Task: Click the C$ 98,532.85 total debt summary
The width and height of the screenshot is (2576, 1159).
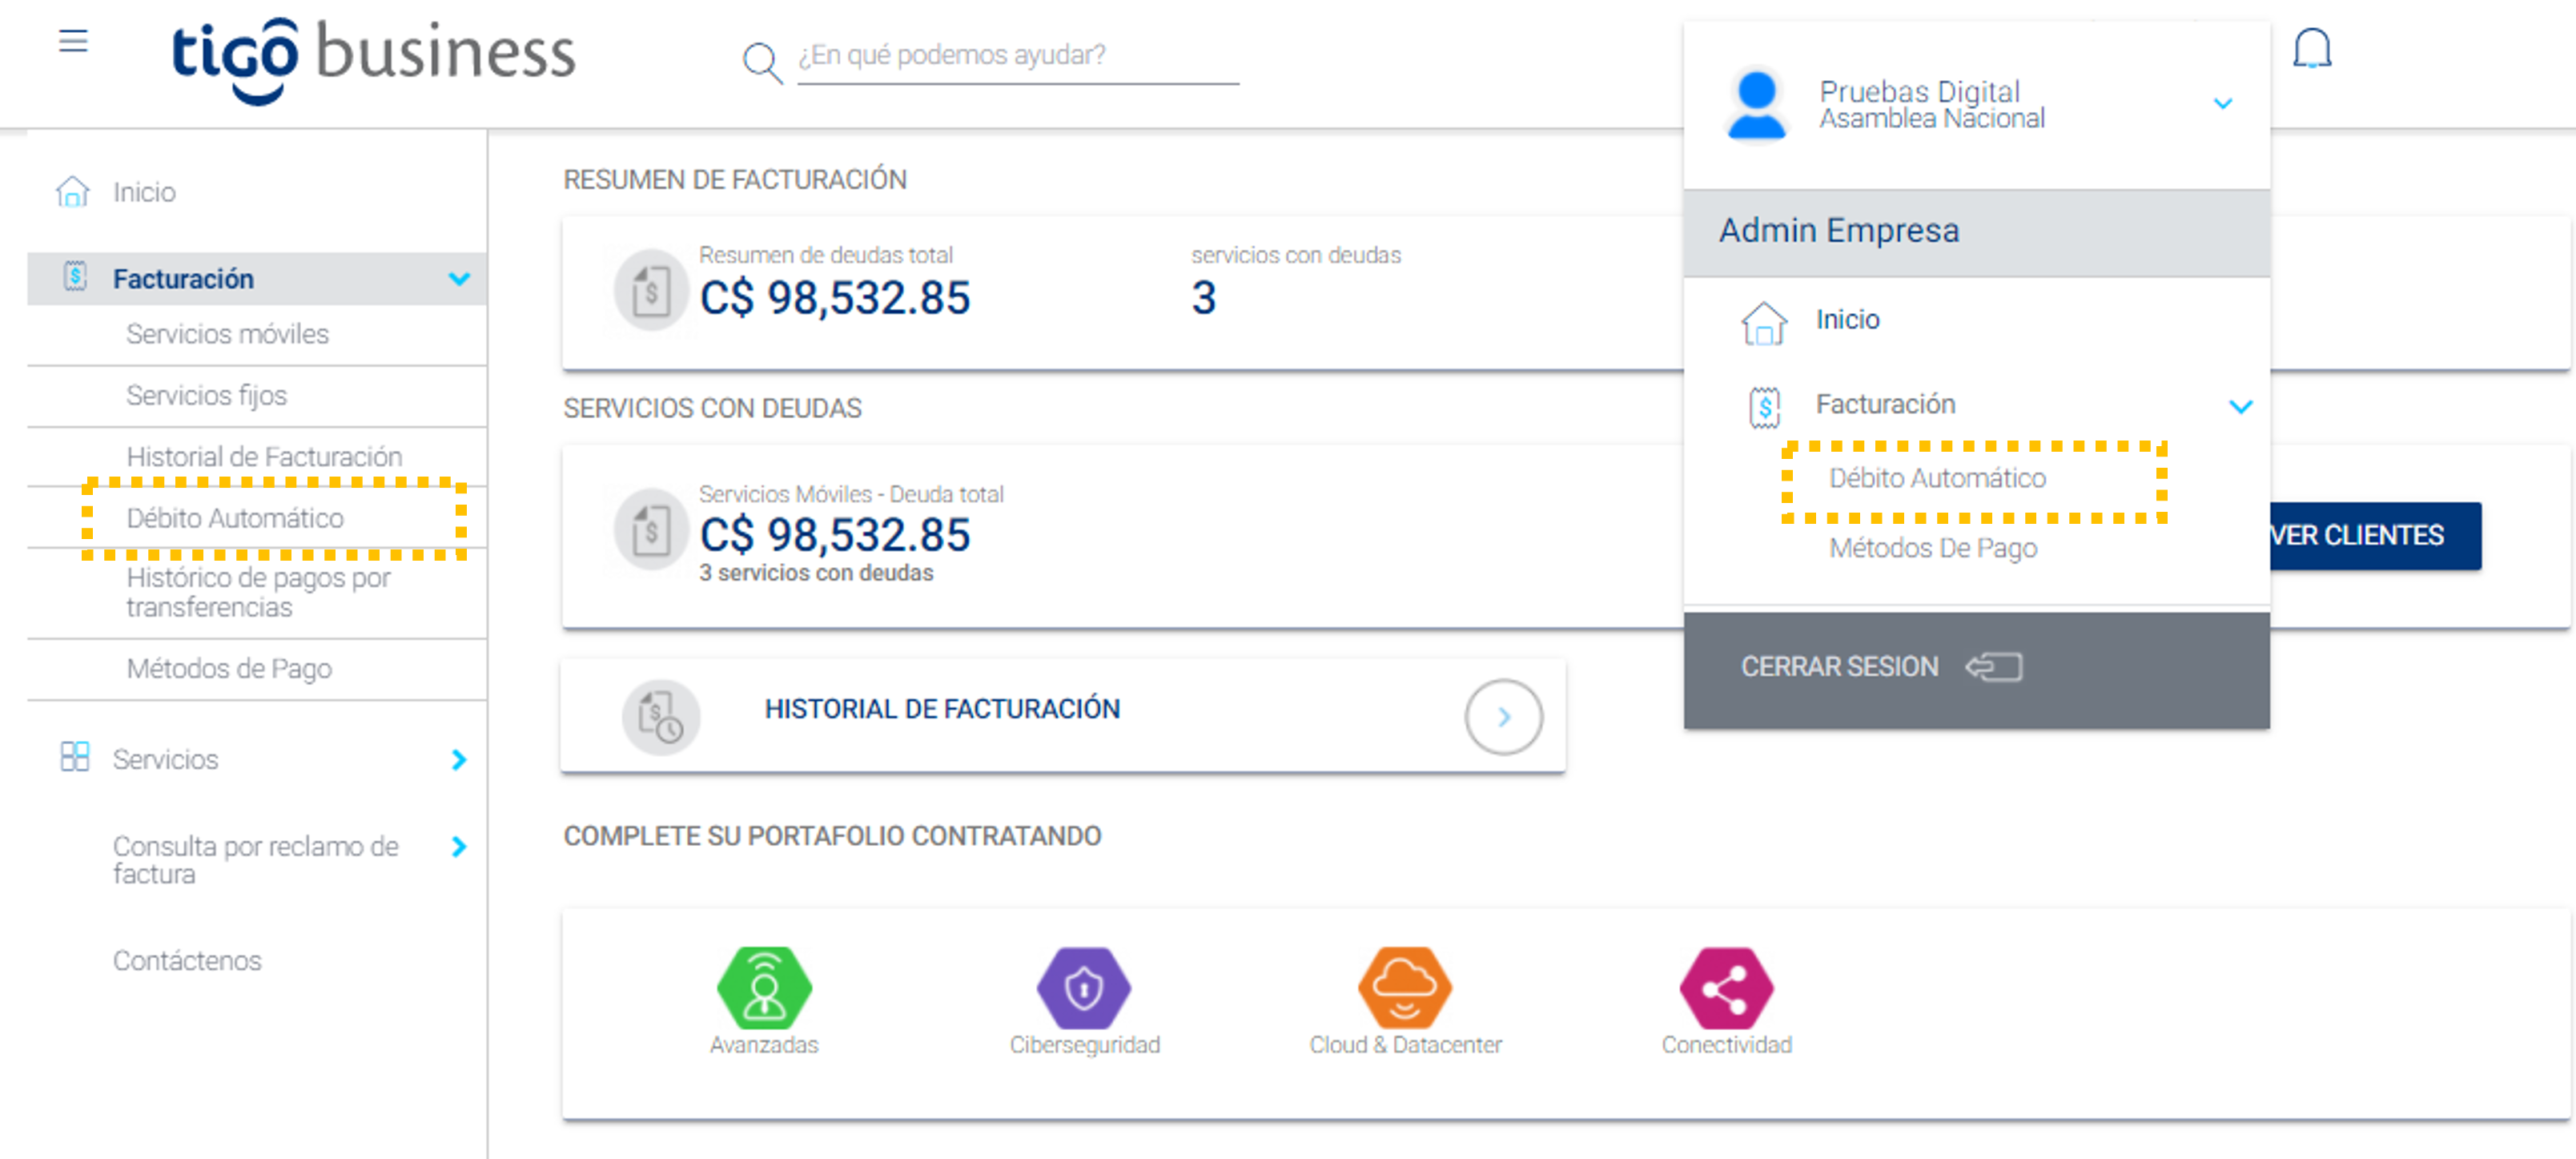Action: pos(834,298)
